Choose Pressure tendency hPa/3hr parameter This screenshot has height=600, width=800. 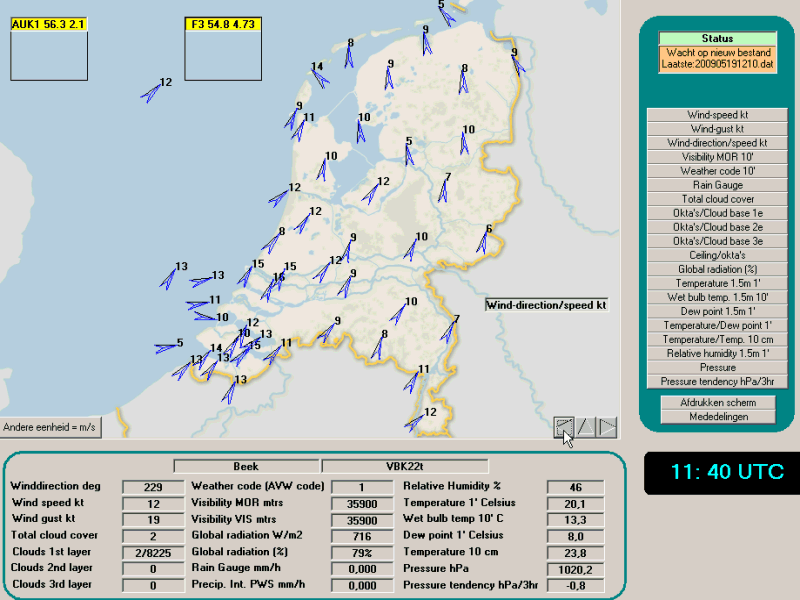pos(717,381)
